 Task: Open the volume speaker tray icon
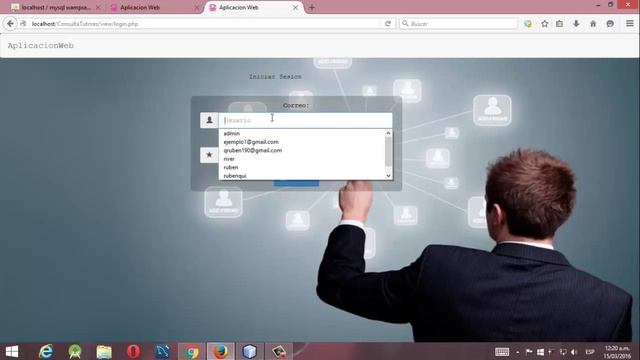pos(574,352)
